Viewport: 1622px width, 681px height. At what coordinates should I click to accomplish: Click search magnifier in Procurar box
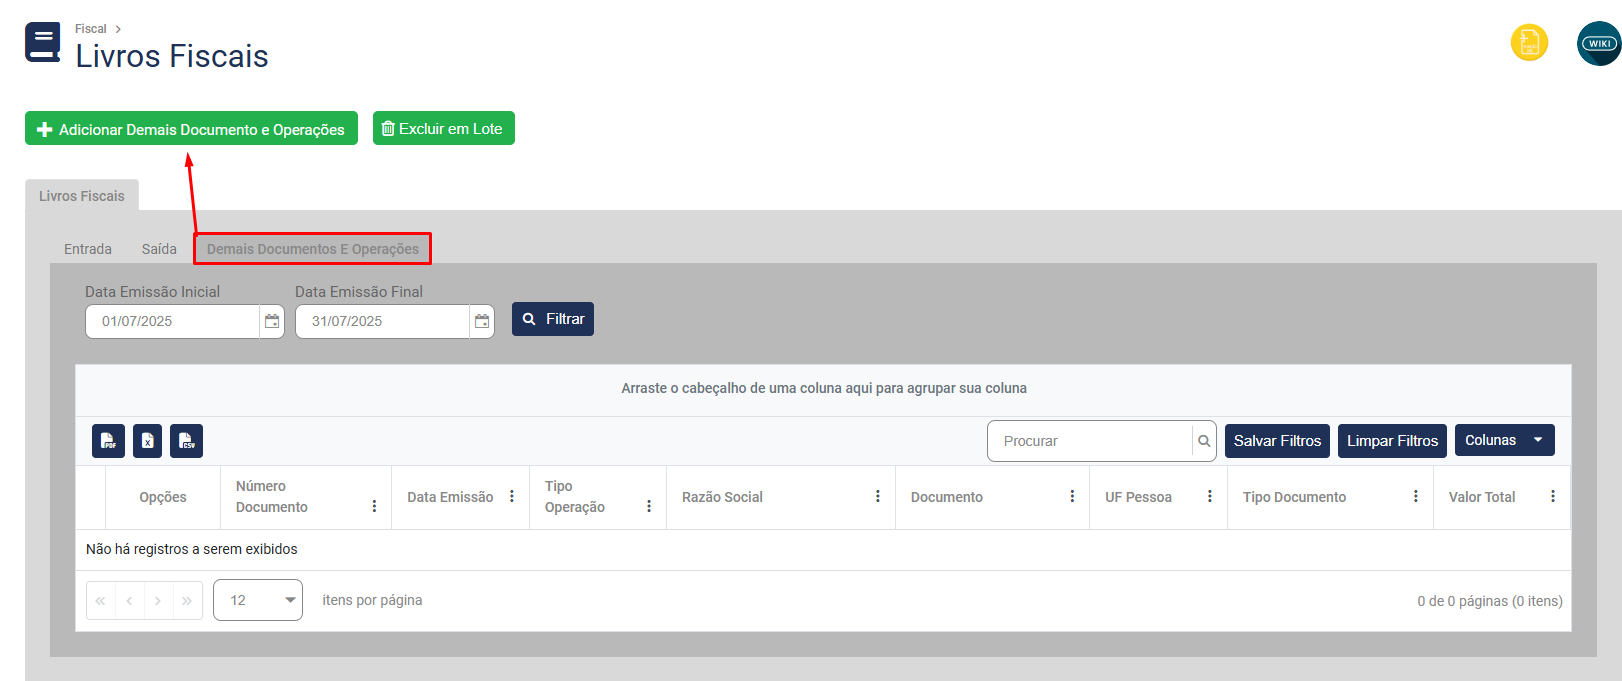point(1204,441)
